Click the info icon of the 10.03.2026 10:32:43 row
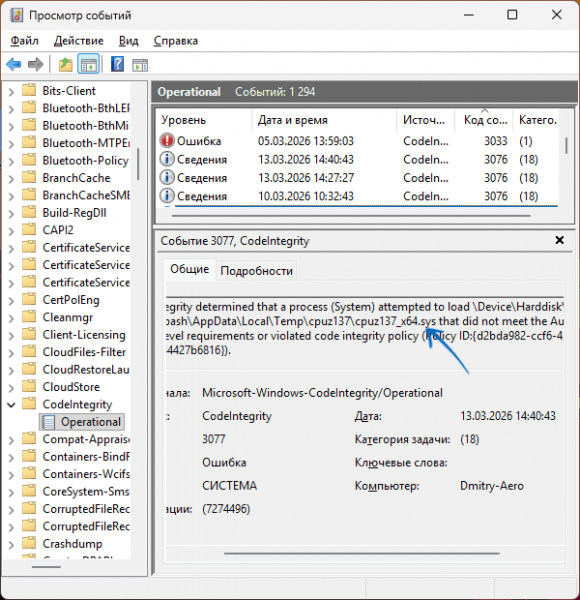The width and height of the screenshot is (580, 600). [x=167, y=196]
